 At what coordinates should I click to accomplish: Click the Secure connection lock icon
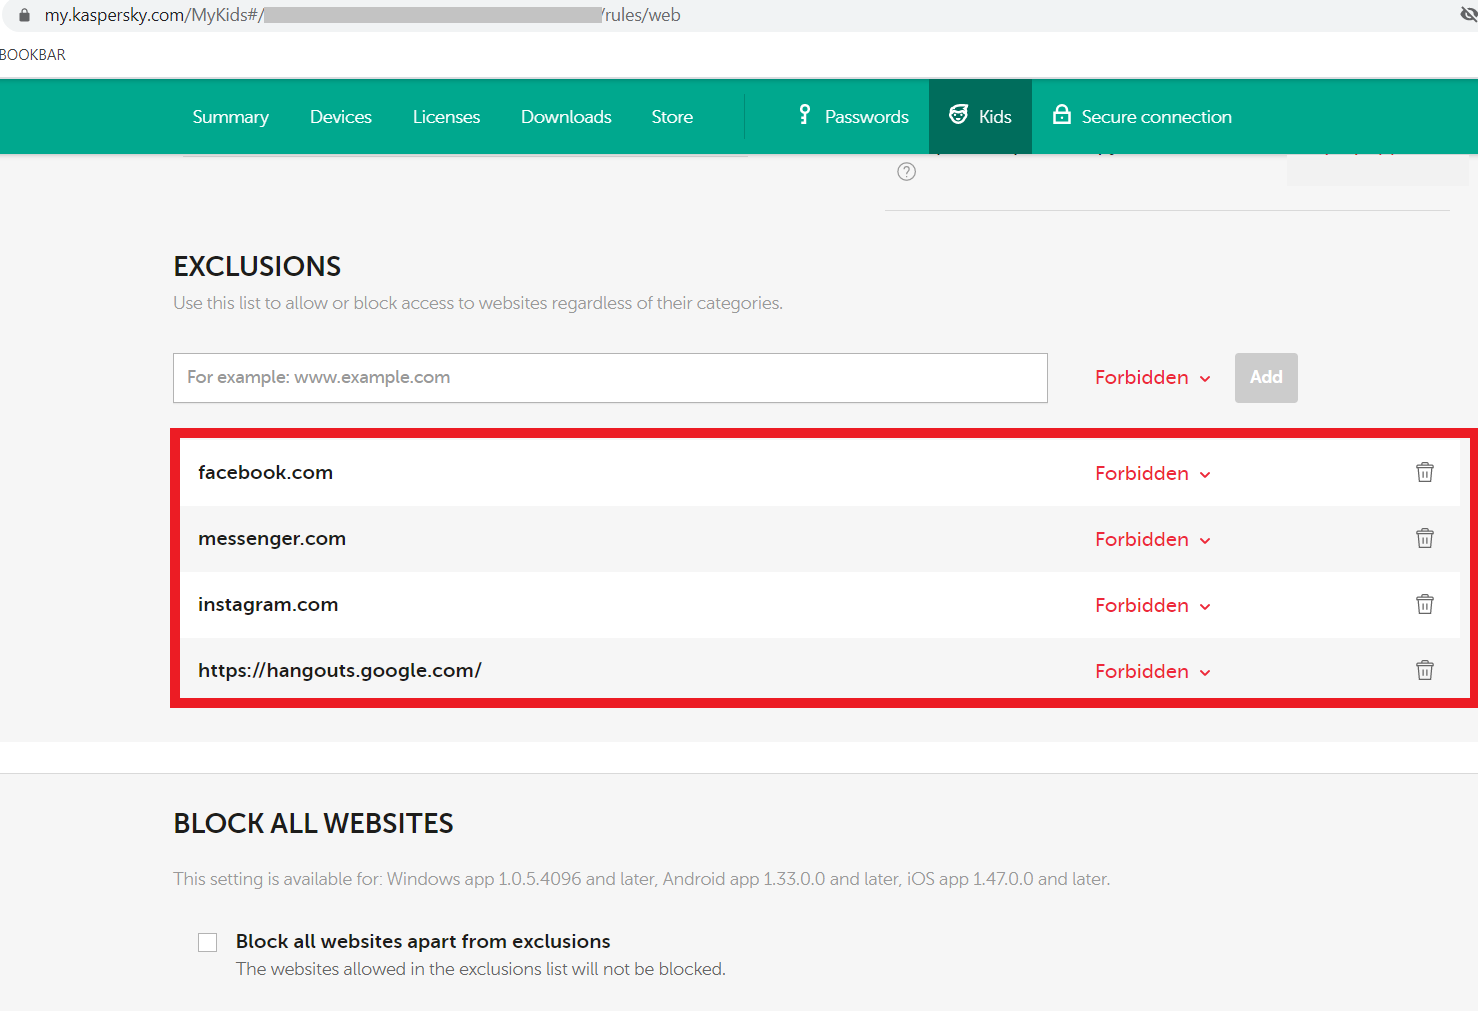1062,115
